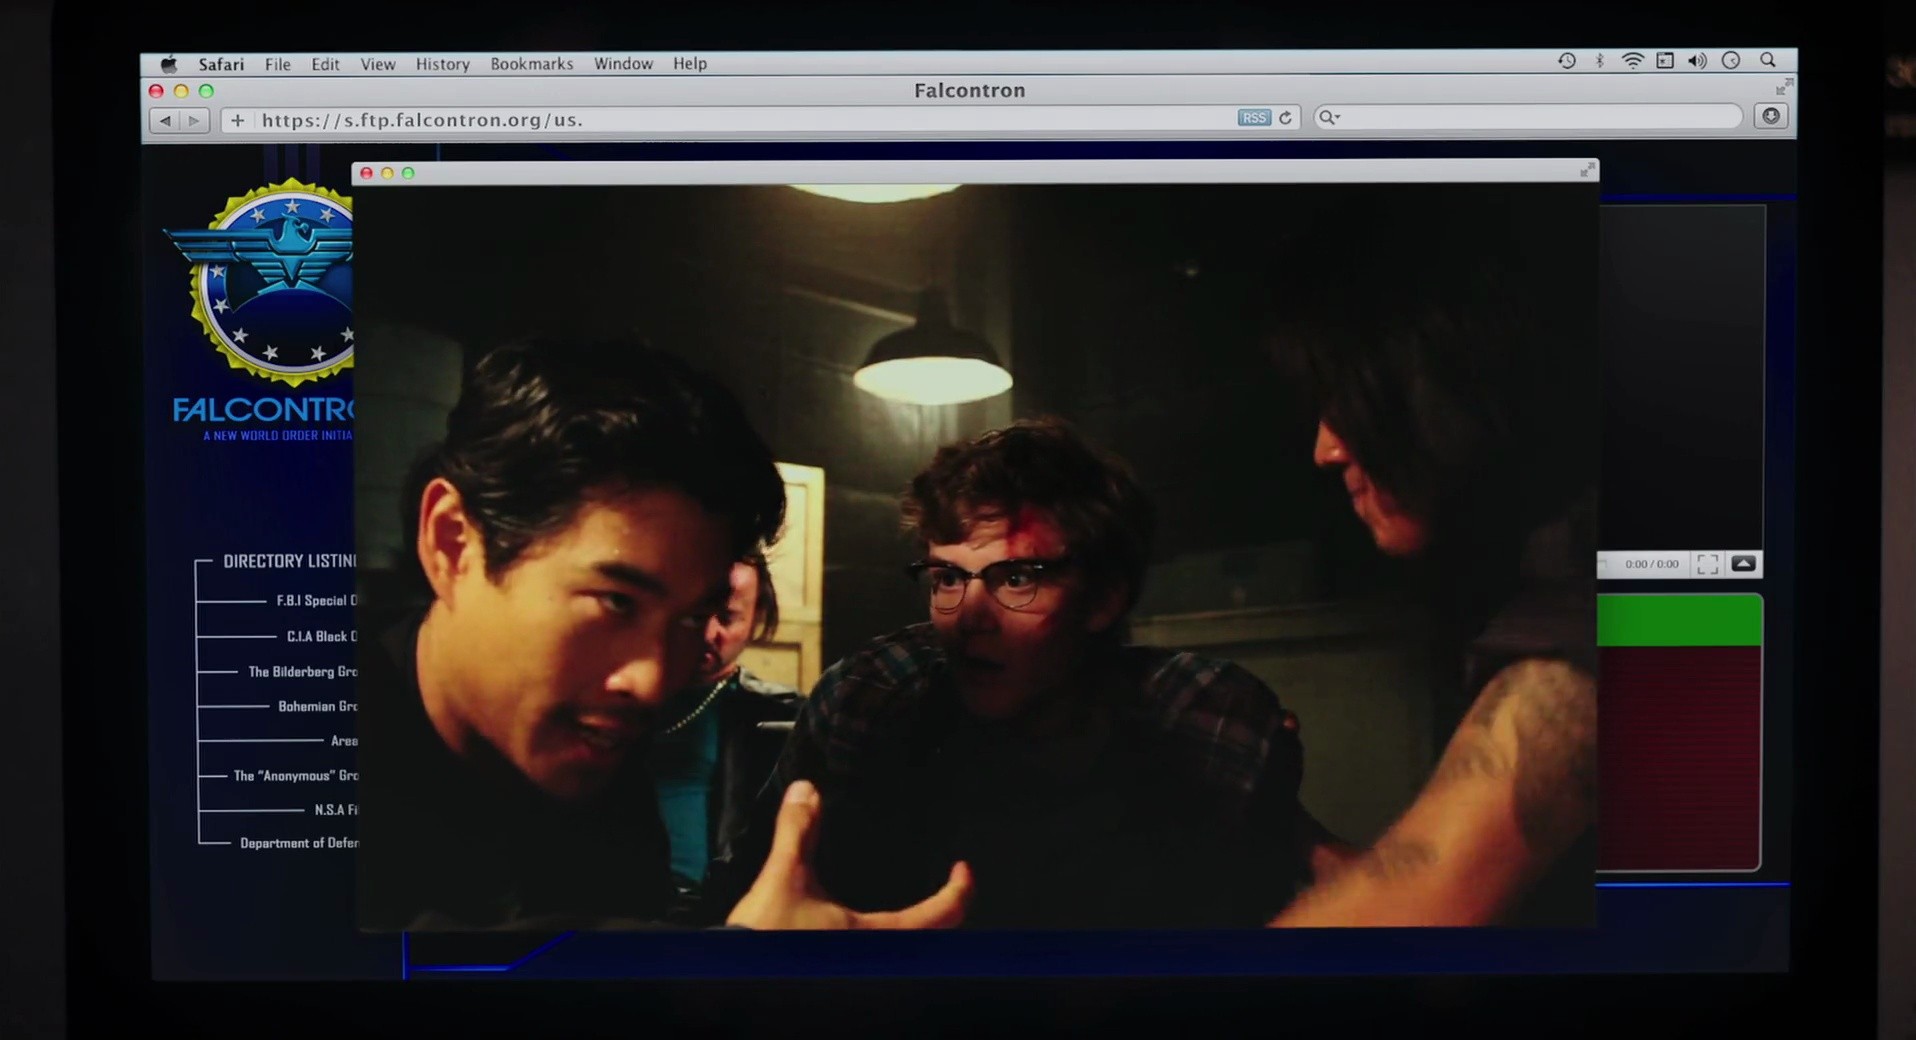This screenshot has height=1040, width=1916.
Task: Open the F.B.I Special directory entry
Action: click(316, 600)
